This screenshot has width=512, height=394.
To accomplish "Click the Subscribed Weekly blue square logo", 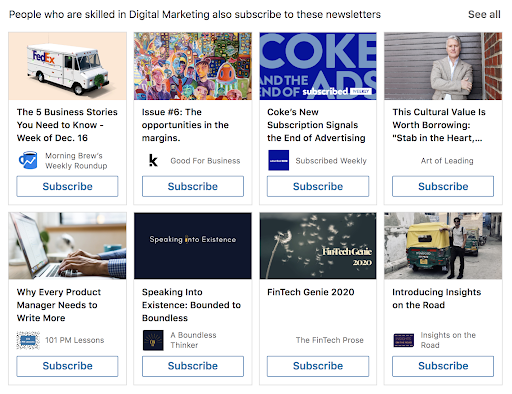I will [x=278, y=160].
